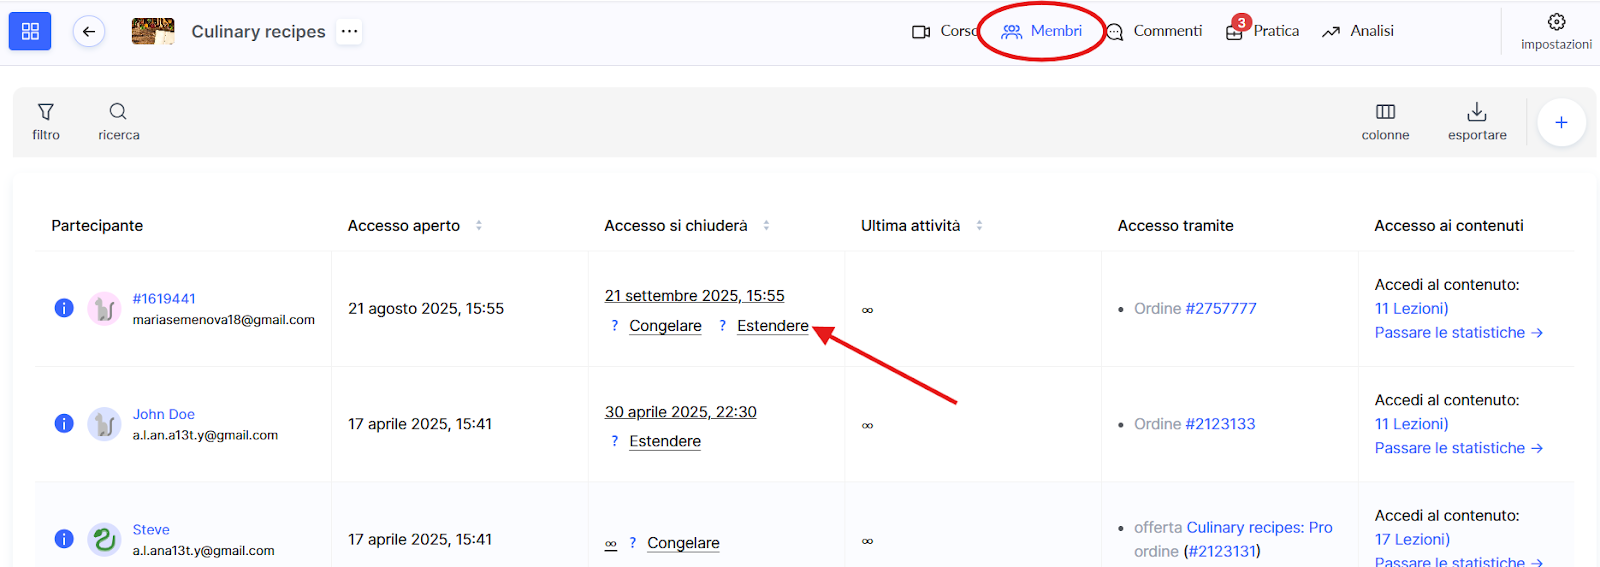The height and width of the screenshot is (567, 1600).
Task: Click the esportare download icon
Action: pyautogui.click(x=1477, y=122)
